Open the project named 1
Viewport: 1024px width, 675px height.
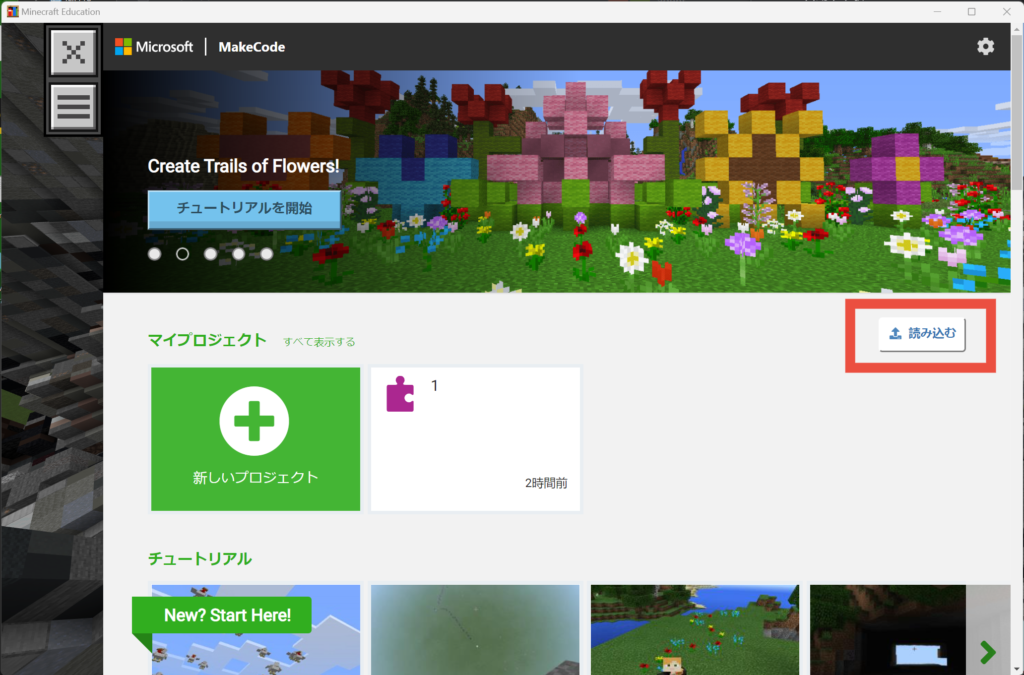pos(475,439)
